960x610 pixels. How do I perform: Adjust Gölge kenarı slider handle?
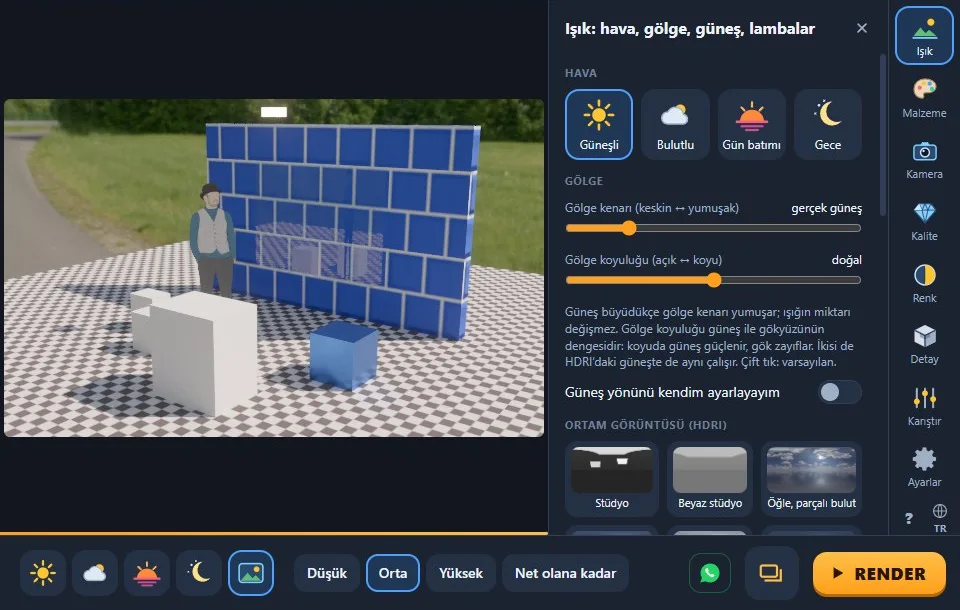(x=629, y=228)
